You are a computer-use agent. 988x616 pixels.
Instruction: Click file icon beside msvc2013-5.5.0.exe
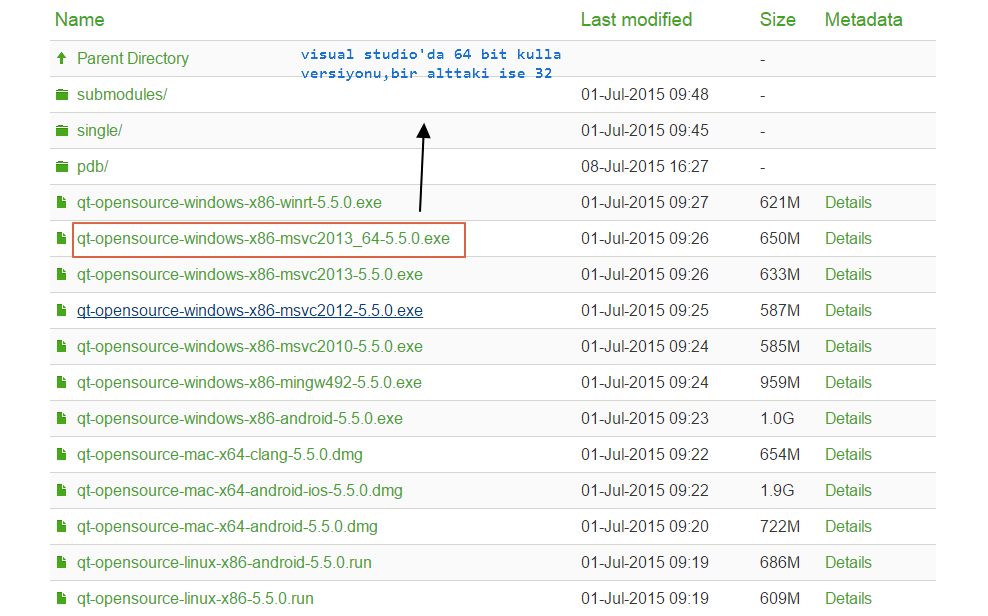[x=61, y=274]
